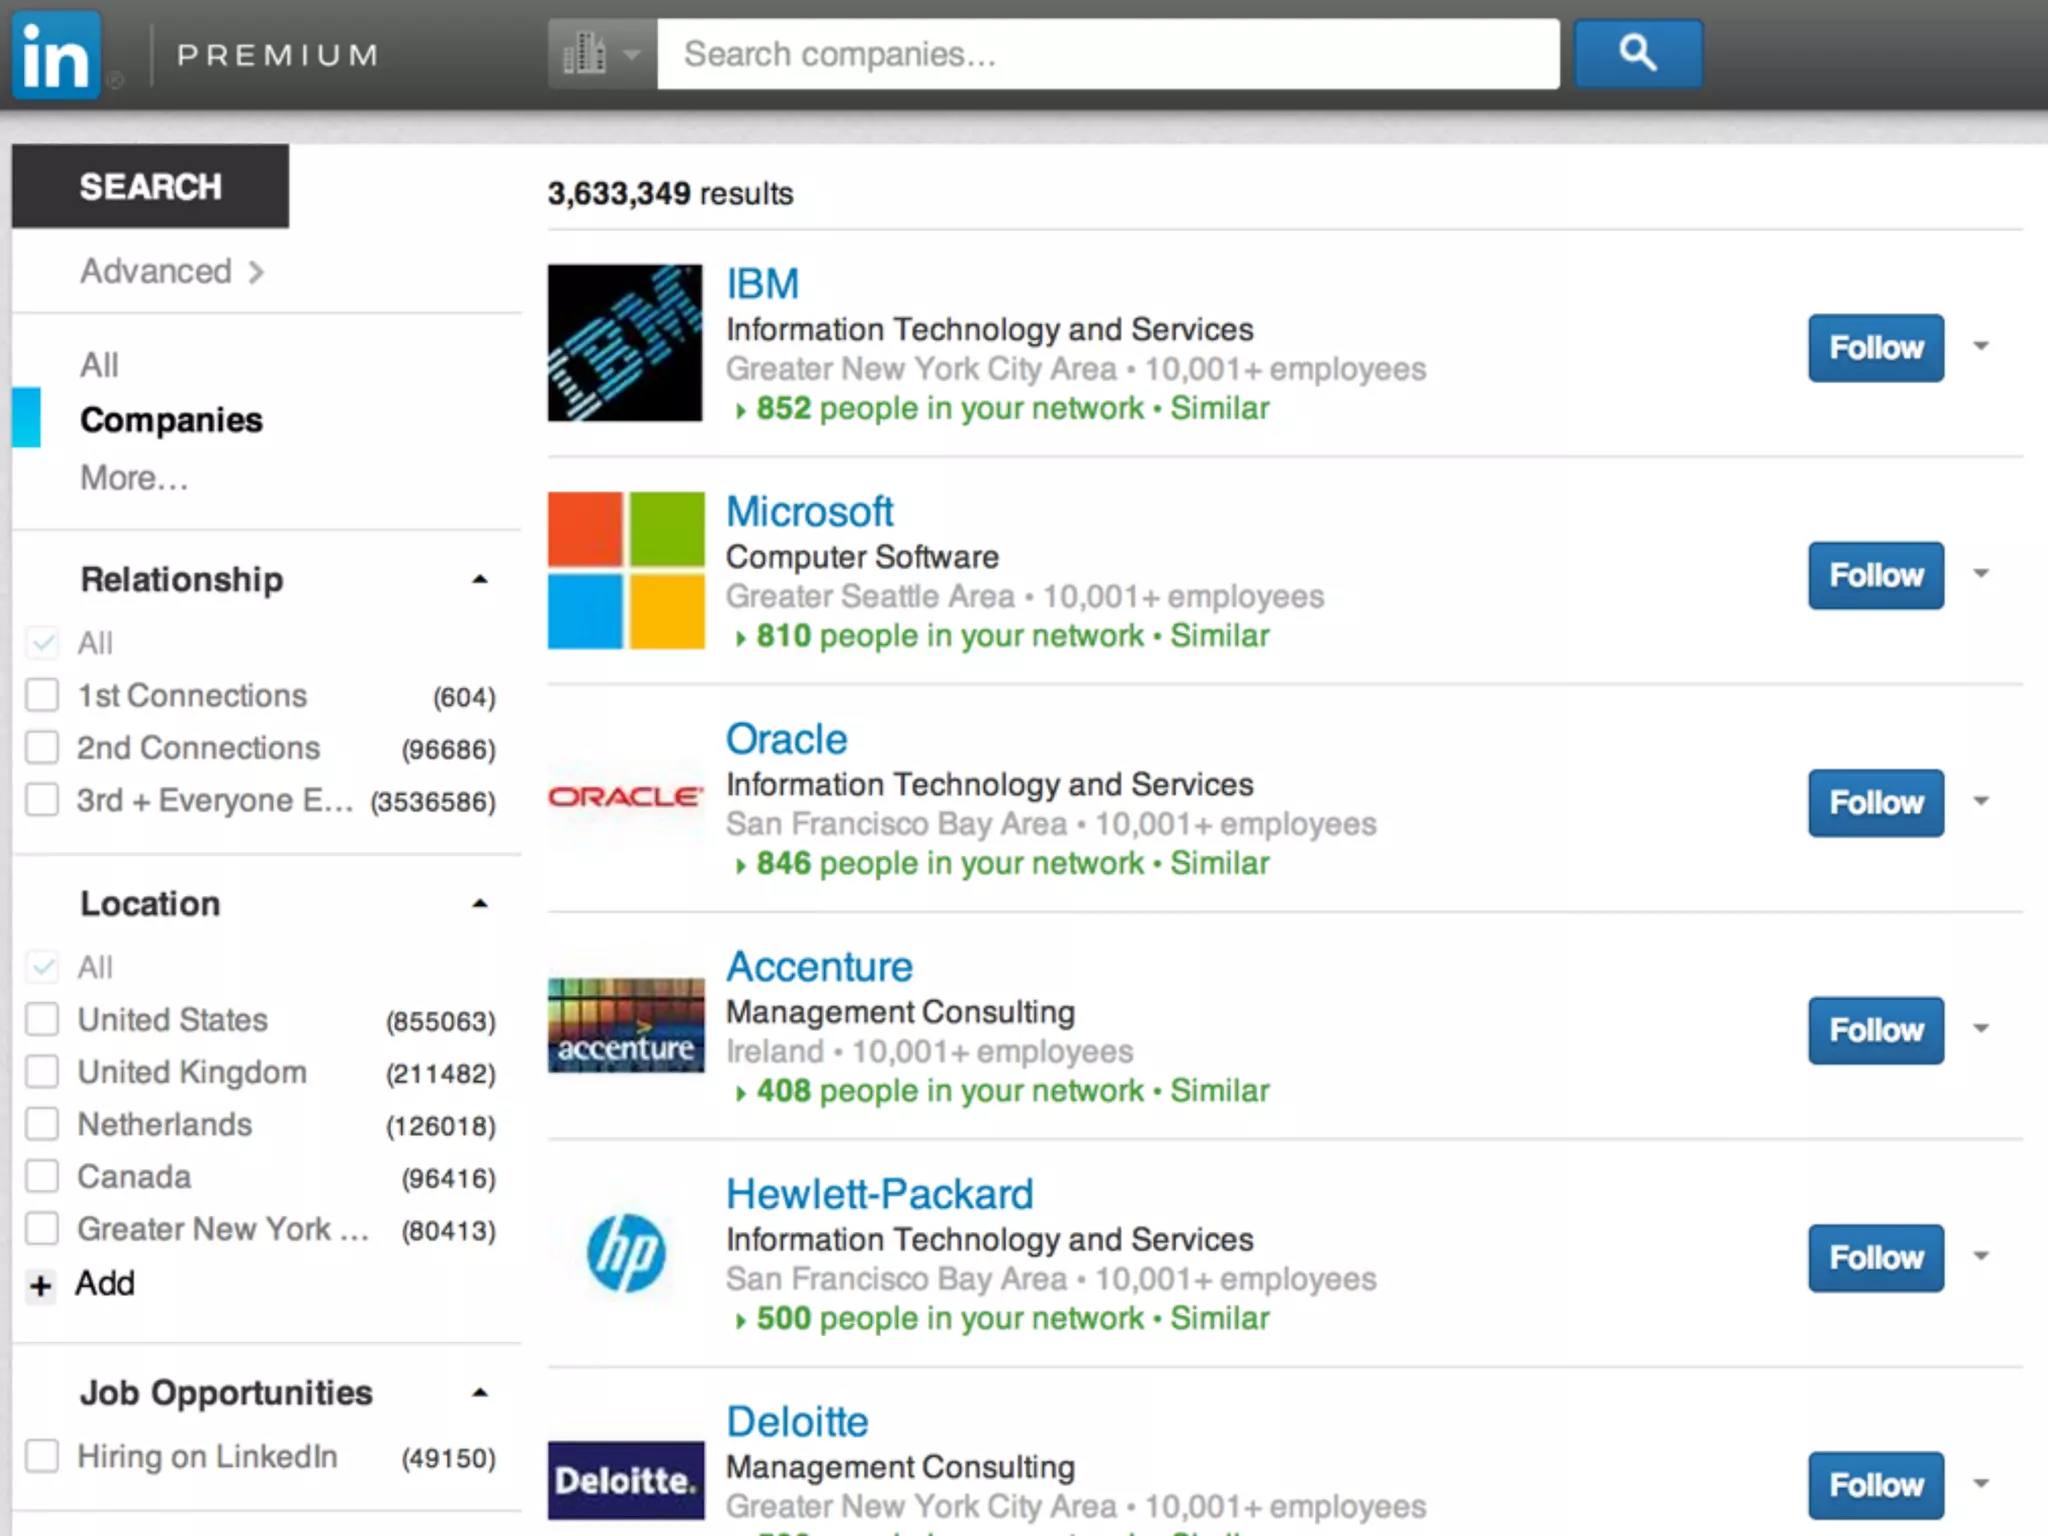
Task: Open Advanced search options
Action: click(156, 271)
